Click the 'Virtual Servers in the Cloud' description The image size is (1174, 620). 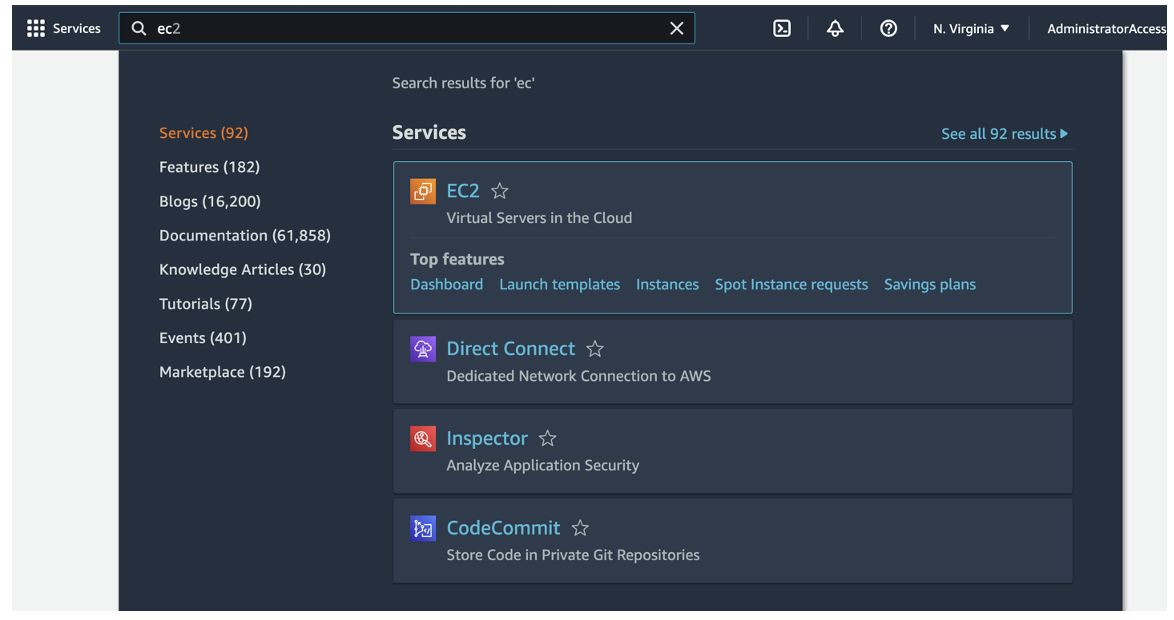539,218
